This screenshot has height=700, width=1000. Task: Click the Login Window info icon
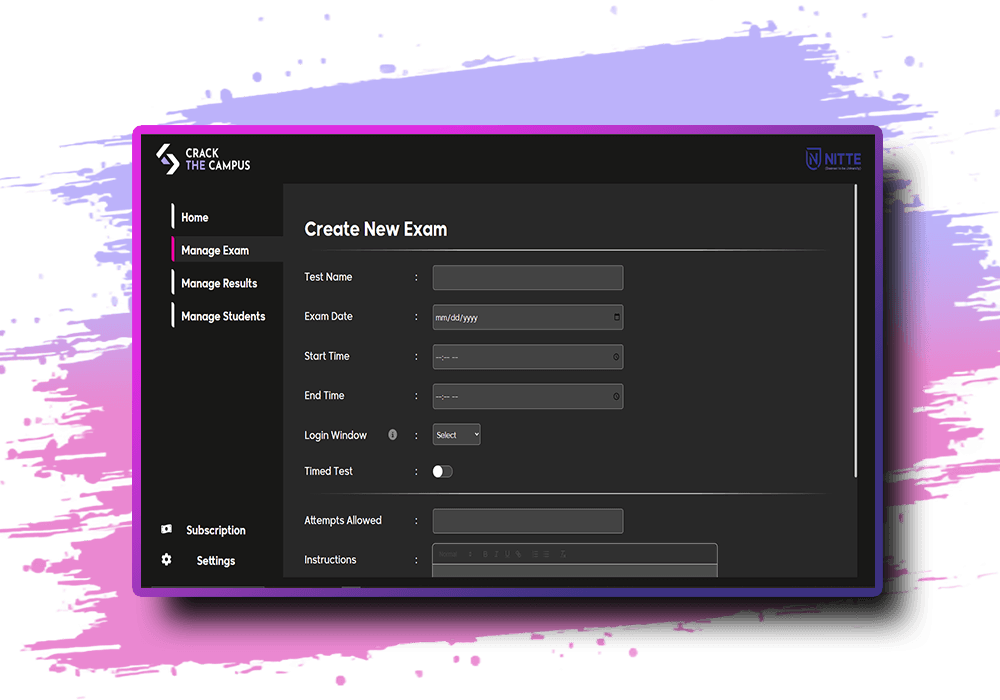393,435
